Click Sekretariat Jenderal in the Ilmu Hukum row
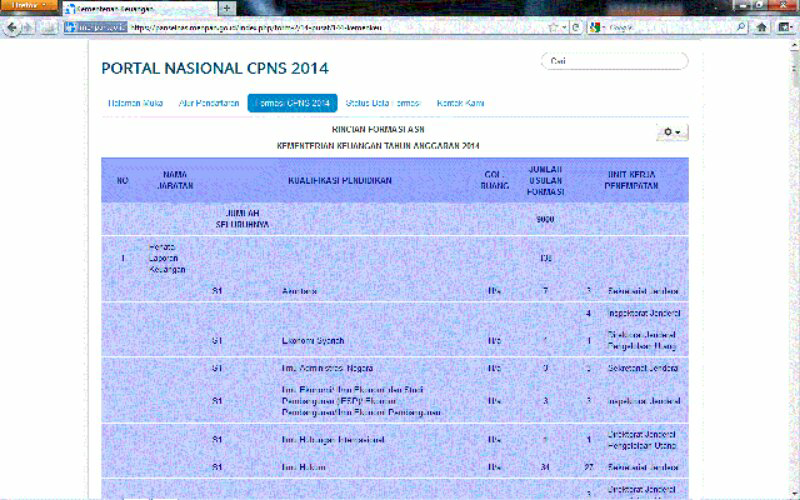Viewport: 800px width, 500px height. point(643,467)
